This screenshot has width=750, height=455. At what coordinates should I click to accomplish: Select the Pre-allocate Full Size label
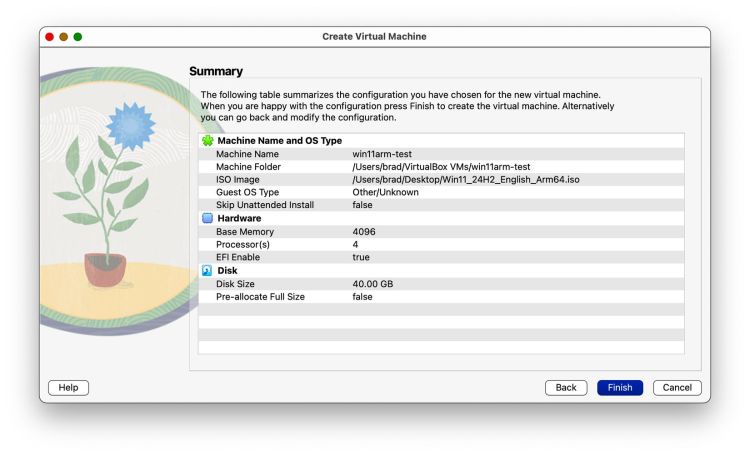coord(260,297)
